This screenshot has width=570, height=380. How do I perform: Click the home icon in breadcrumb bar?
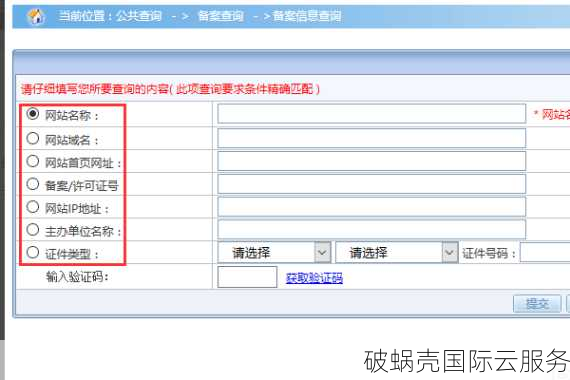coord(36,16)
